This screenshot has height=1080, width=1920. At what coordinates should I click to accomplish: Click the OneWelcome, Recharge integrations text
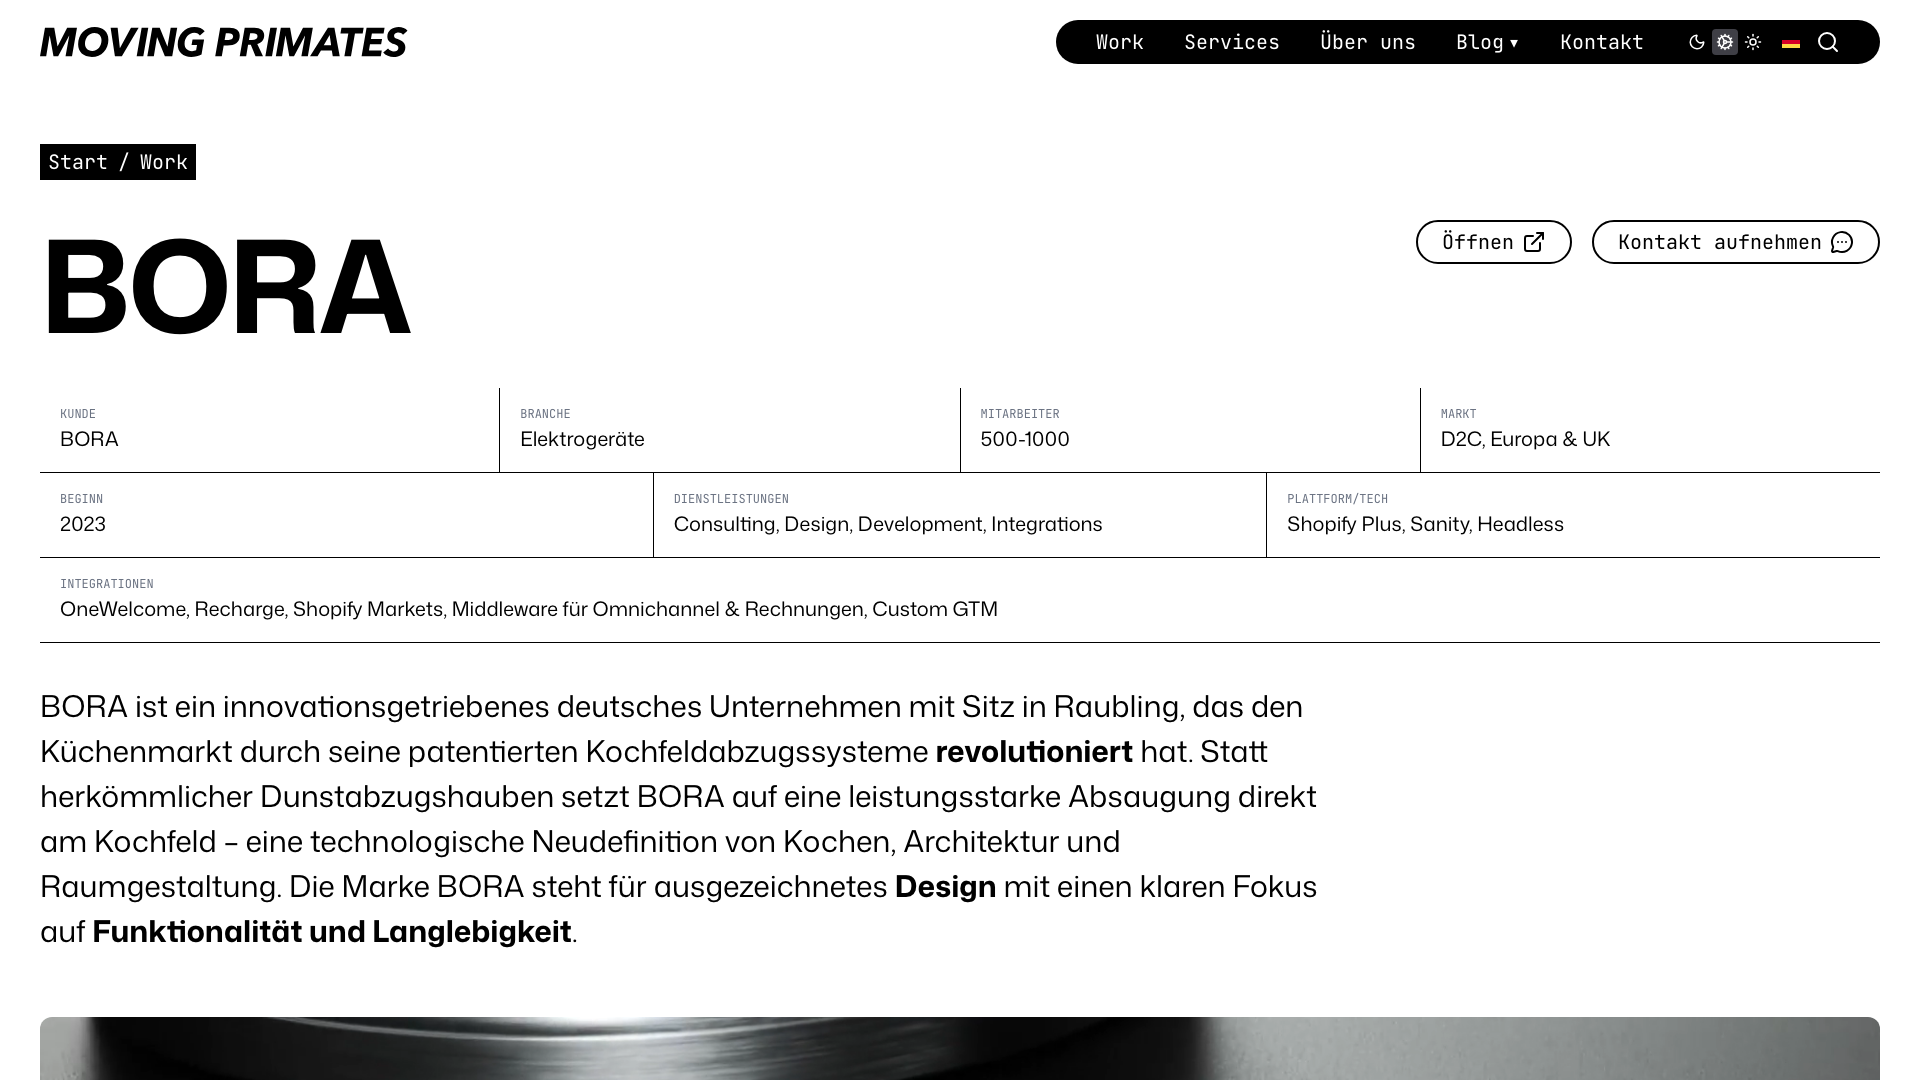[x=529, y=609]
